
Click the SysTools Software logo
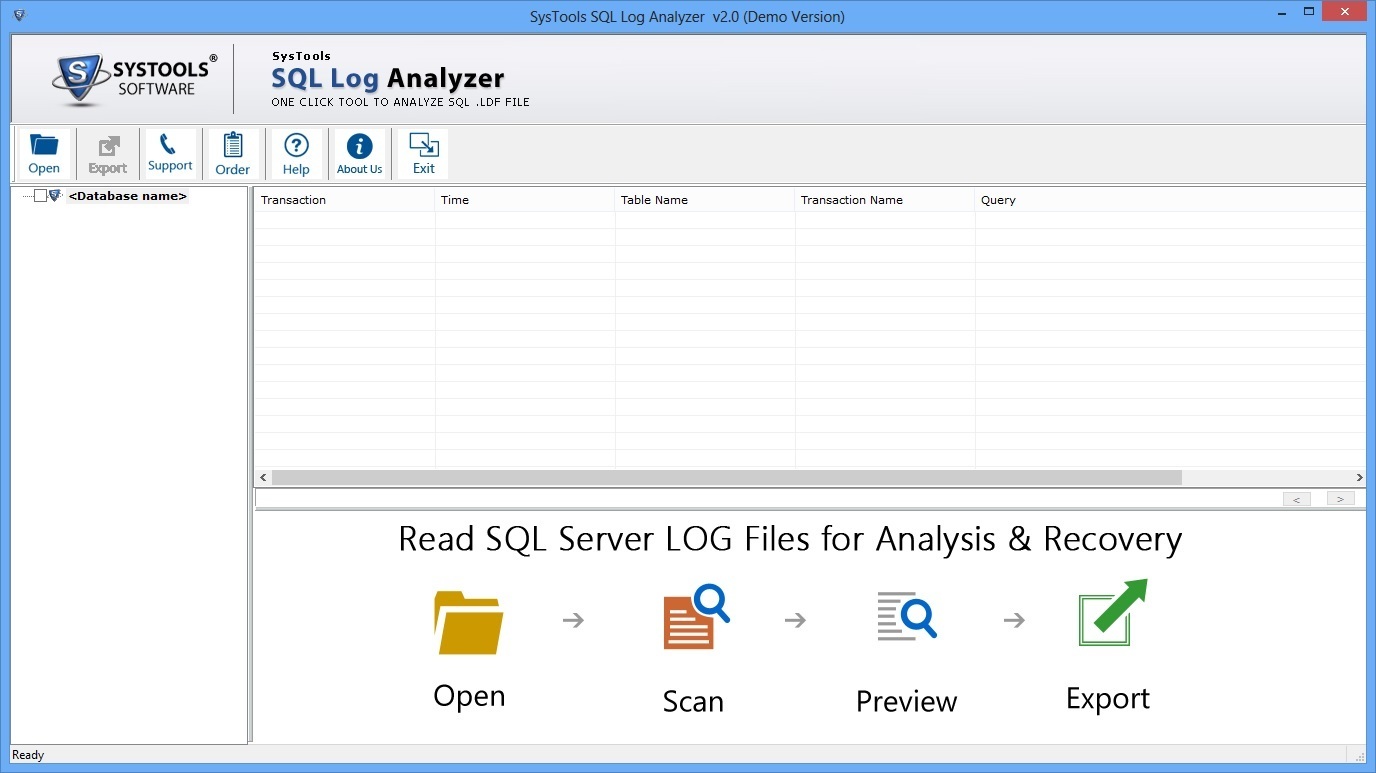(x=133, y=80)
